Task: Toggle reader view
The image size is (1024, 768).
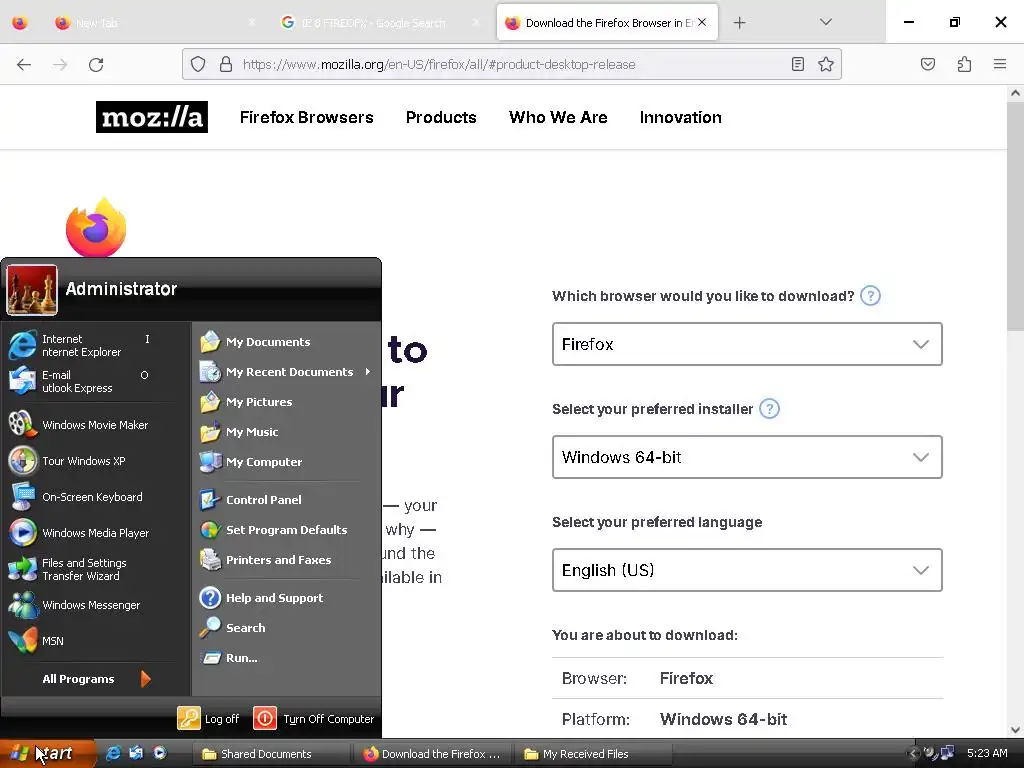Action: point(797,64)
